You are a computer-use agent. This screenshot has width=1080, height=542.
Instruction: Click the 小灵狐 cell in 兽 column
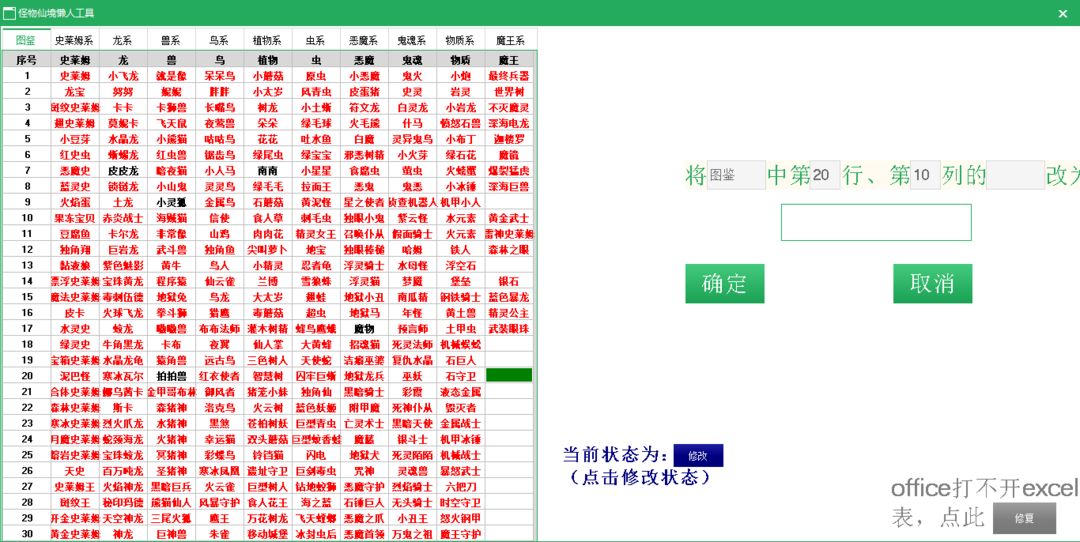click(171, 202)
